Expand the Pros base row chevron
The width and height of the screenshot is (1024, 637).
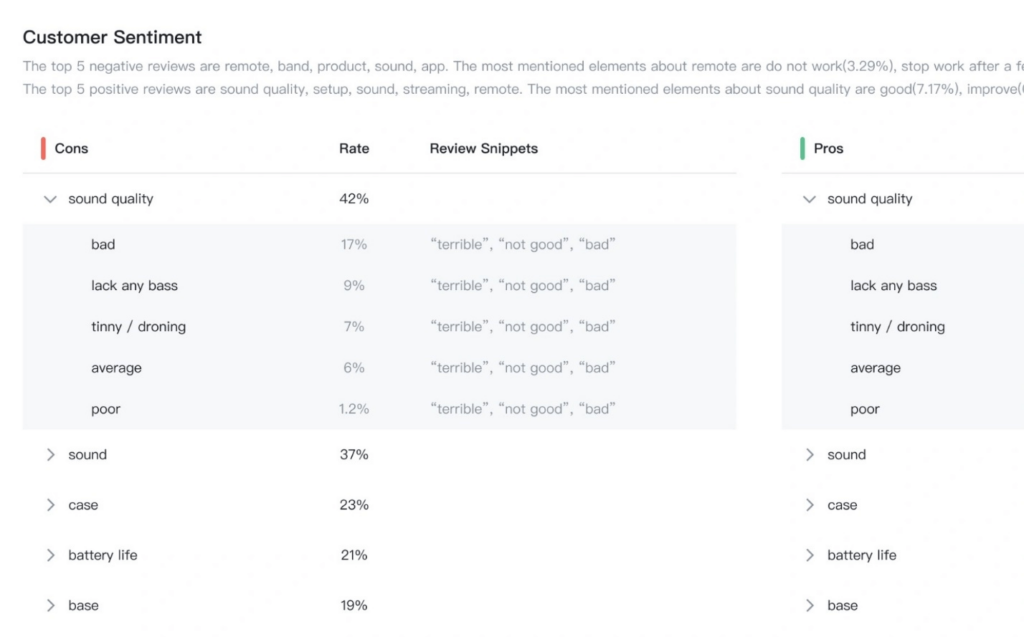click(x=809, y=606)
